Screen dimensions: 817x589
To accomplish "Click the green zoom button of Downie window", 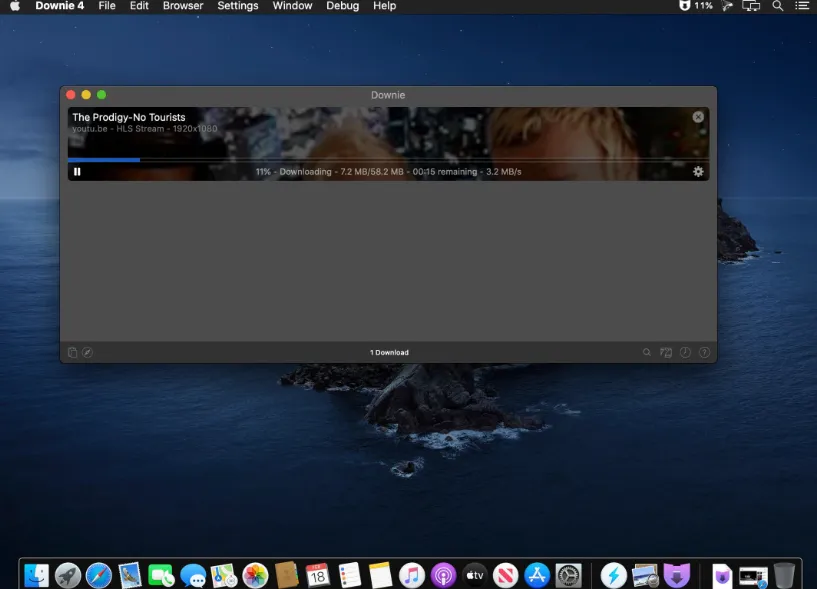I will [x=102, y=94].
